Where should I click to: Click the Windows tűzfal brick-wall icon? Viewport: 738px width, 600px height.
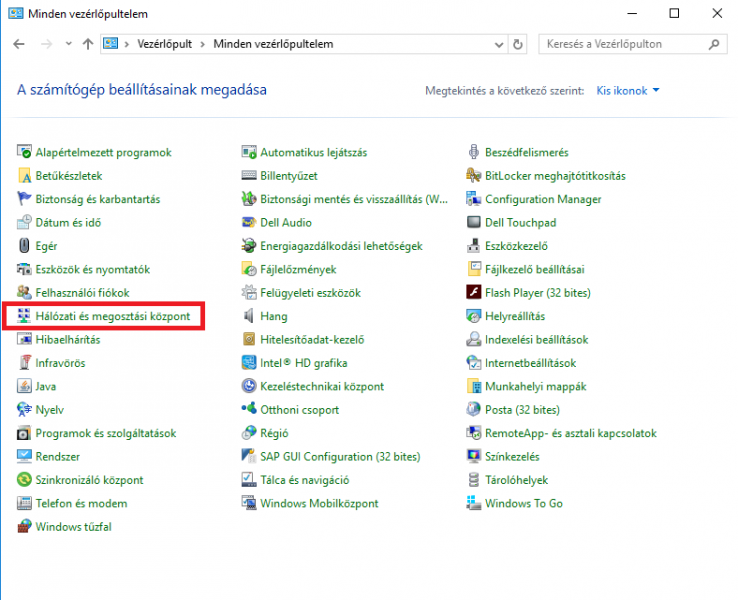(x=24, y=526)
